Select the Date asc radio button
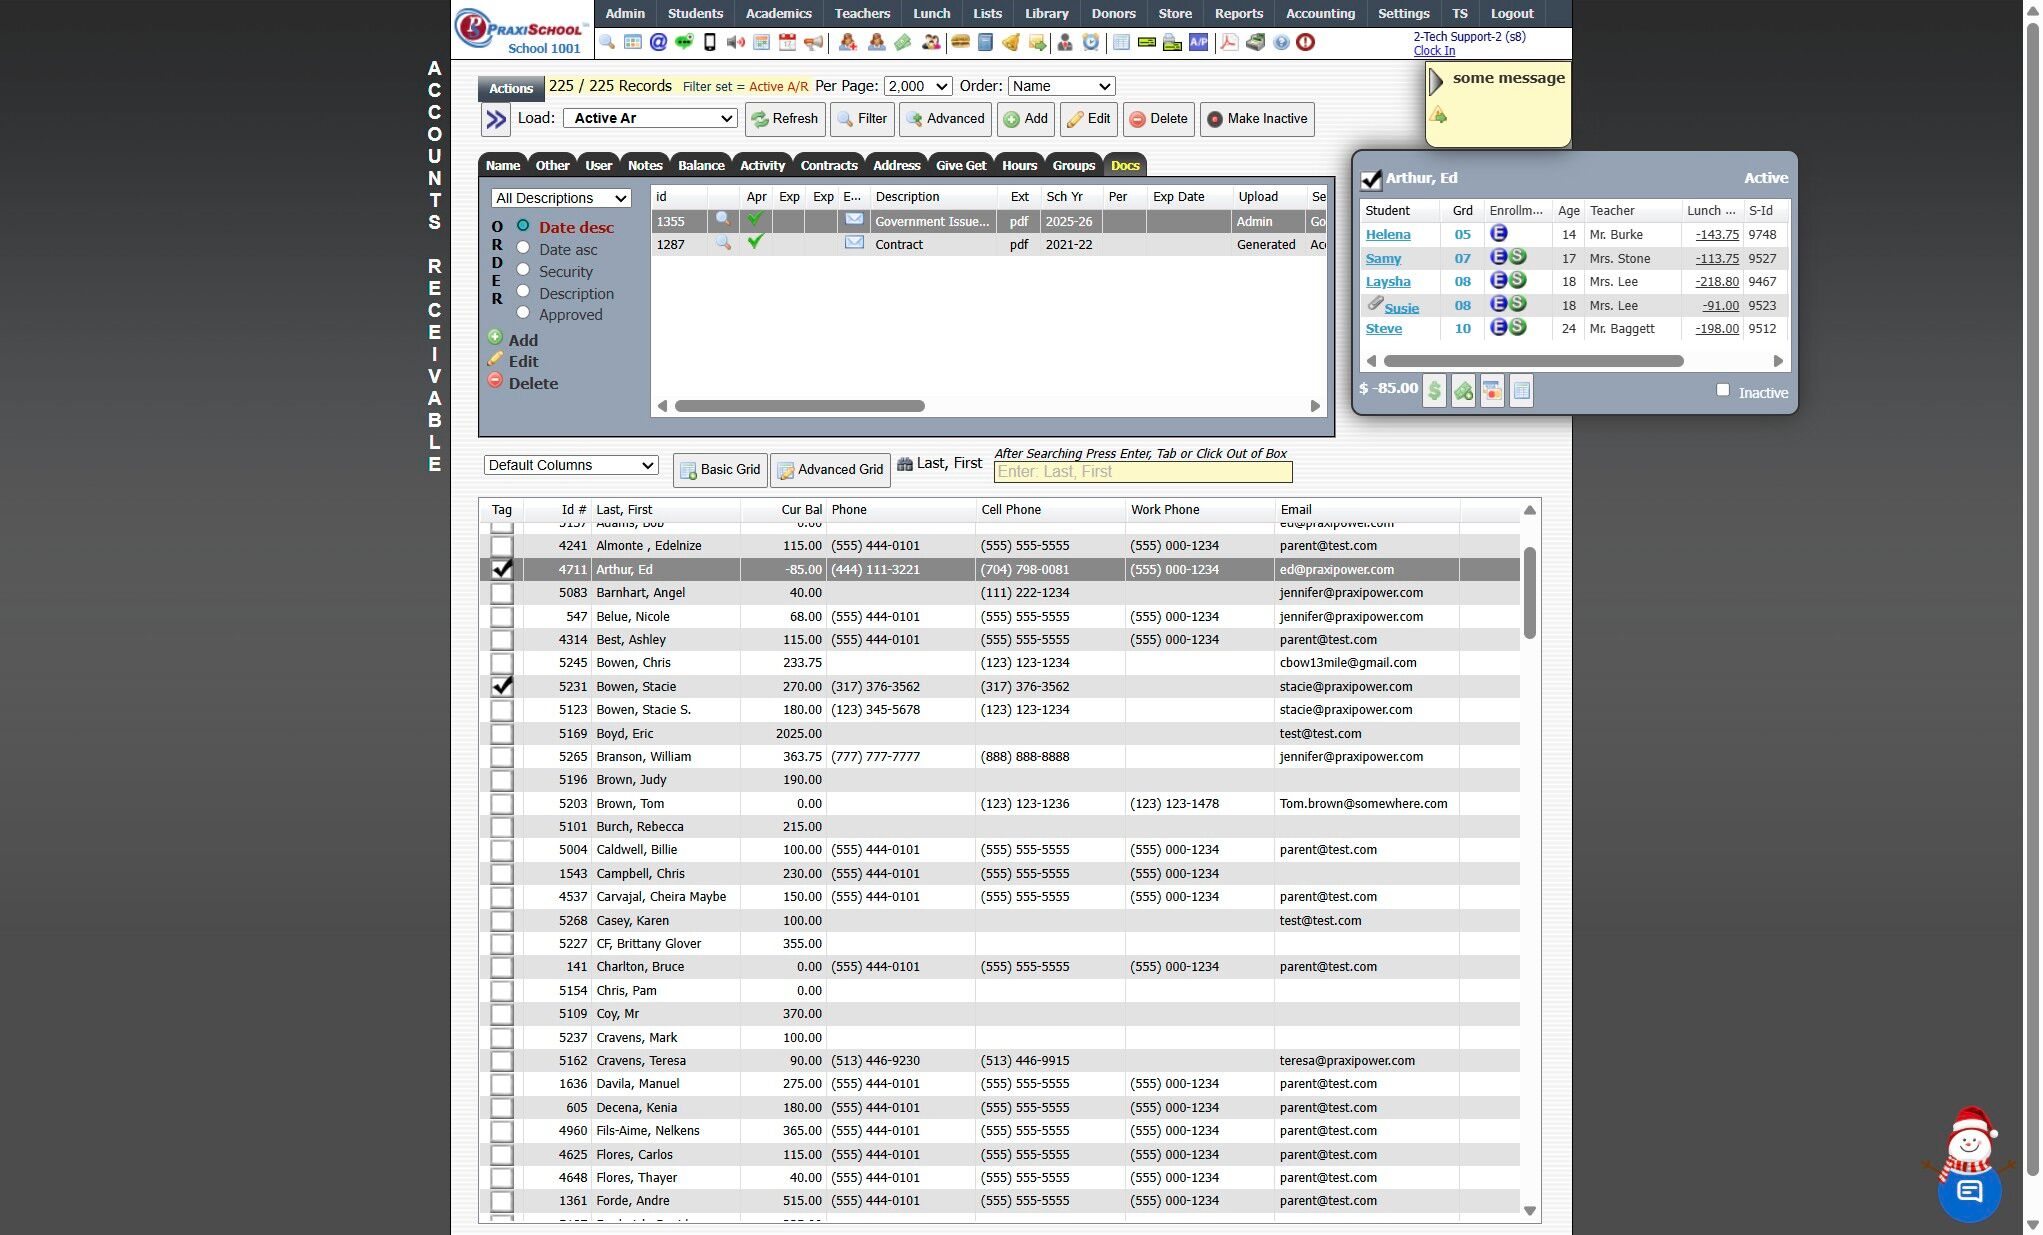The width and height of the screenshot is (2043, 1235). tap(523, 248)
